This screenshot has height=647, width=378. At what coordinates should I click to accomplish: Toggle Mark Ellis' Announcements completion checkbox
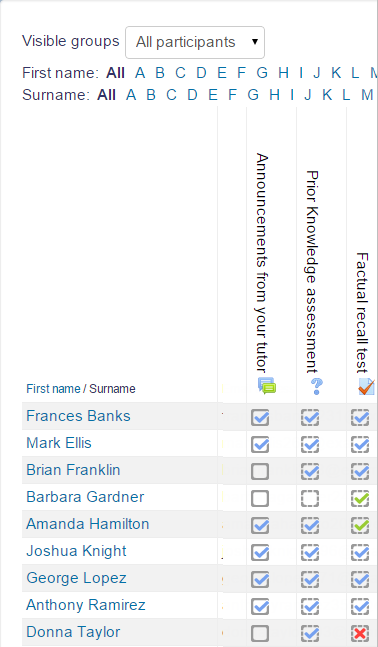260,445
